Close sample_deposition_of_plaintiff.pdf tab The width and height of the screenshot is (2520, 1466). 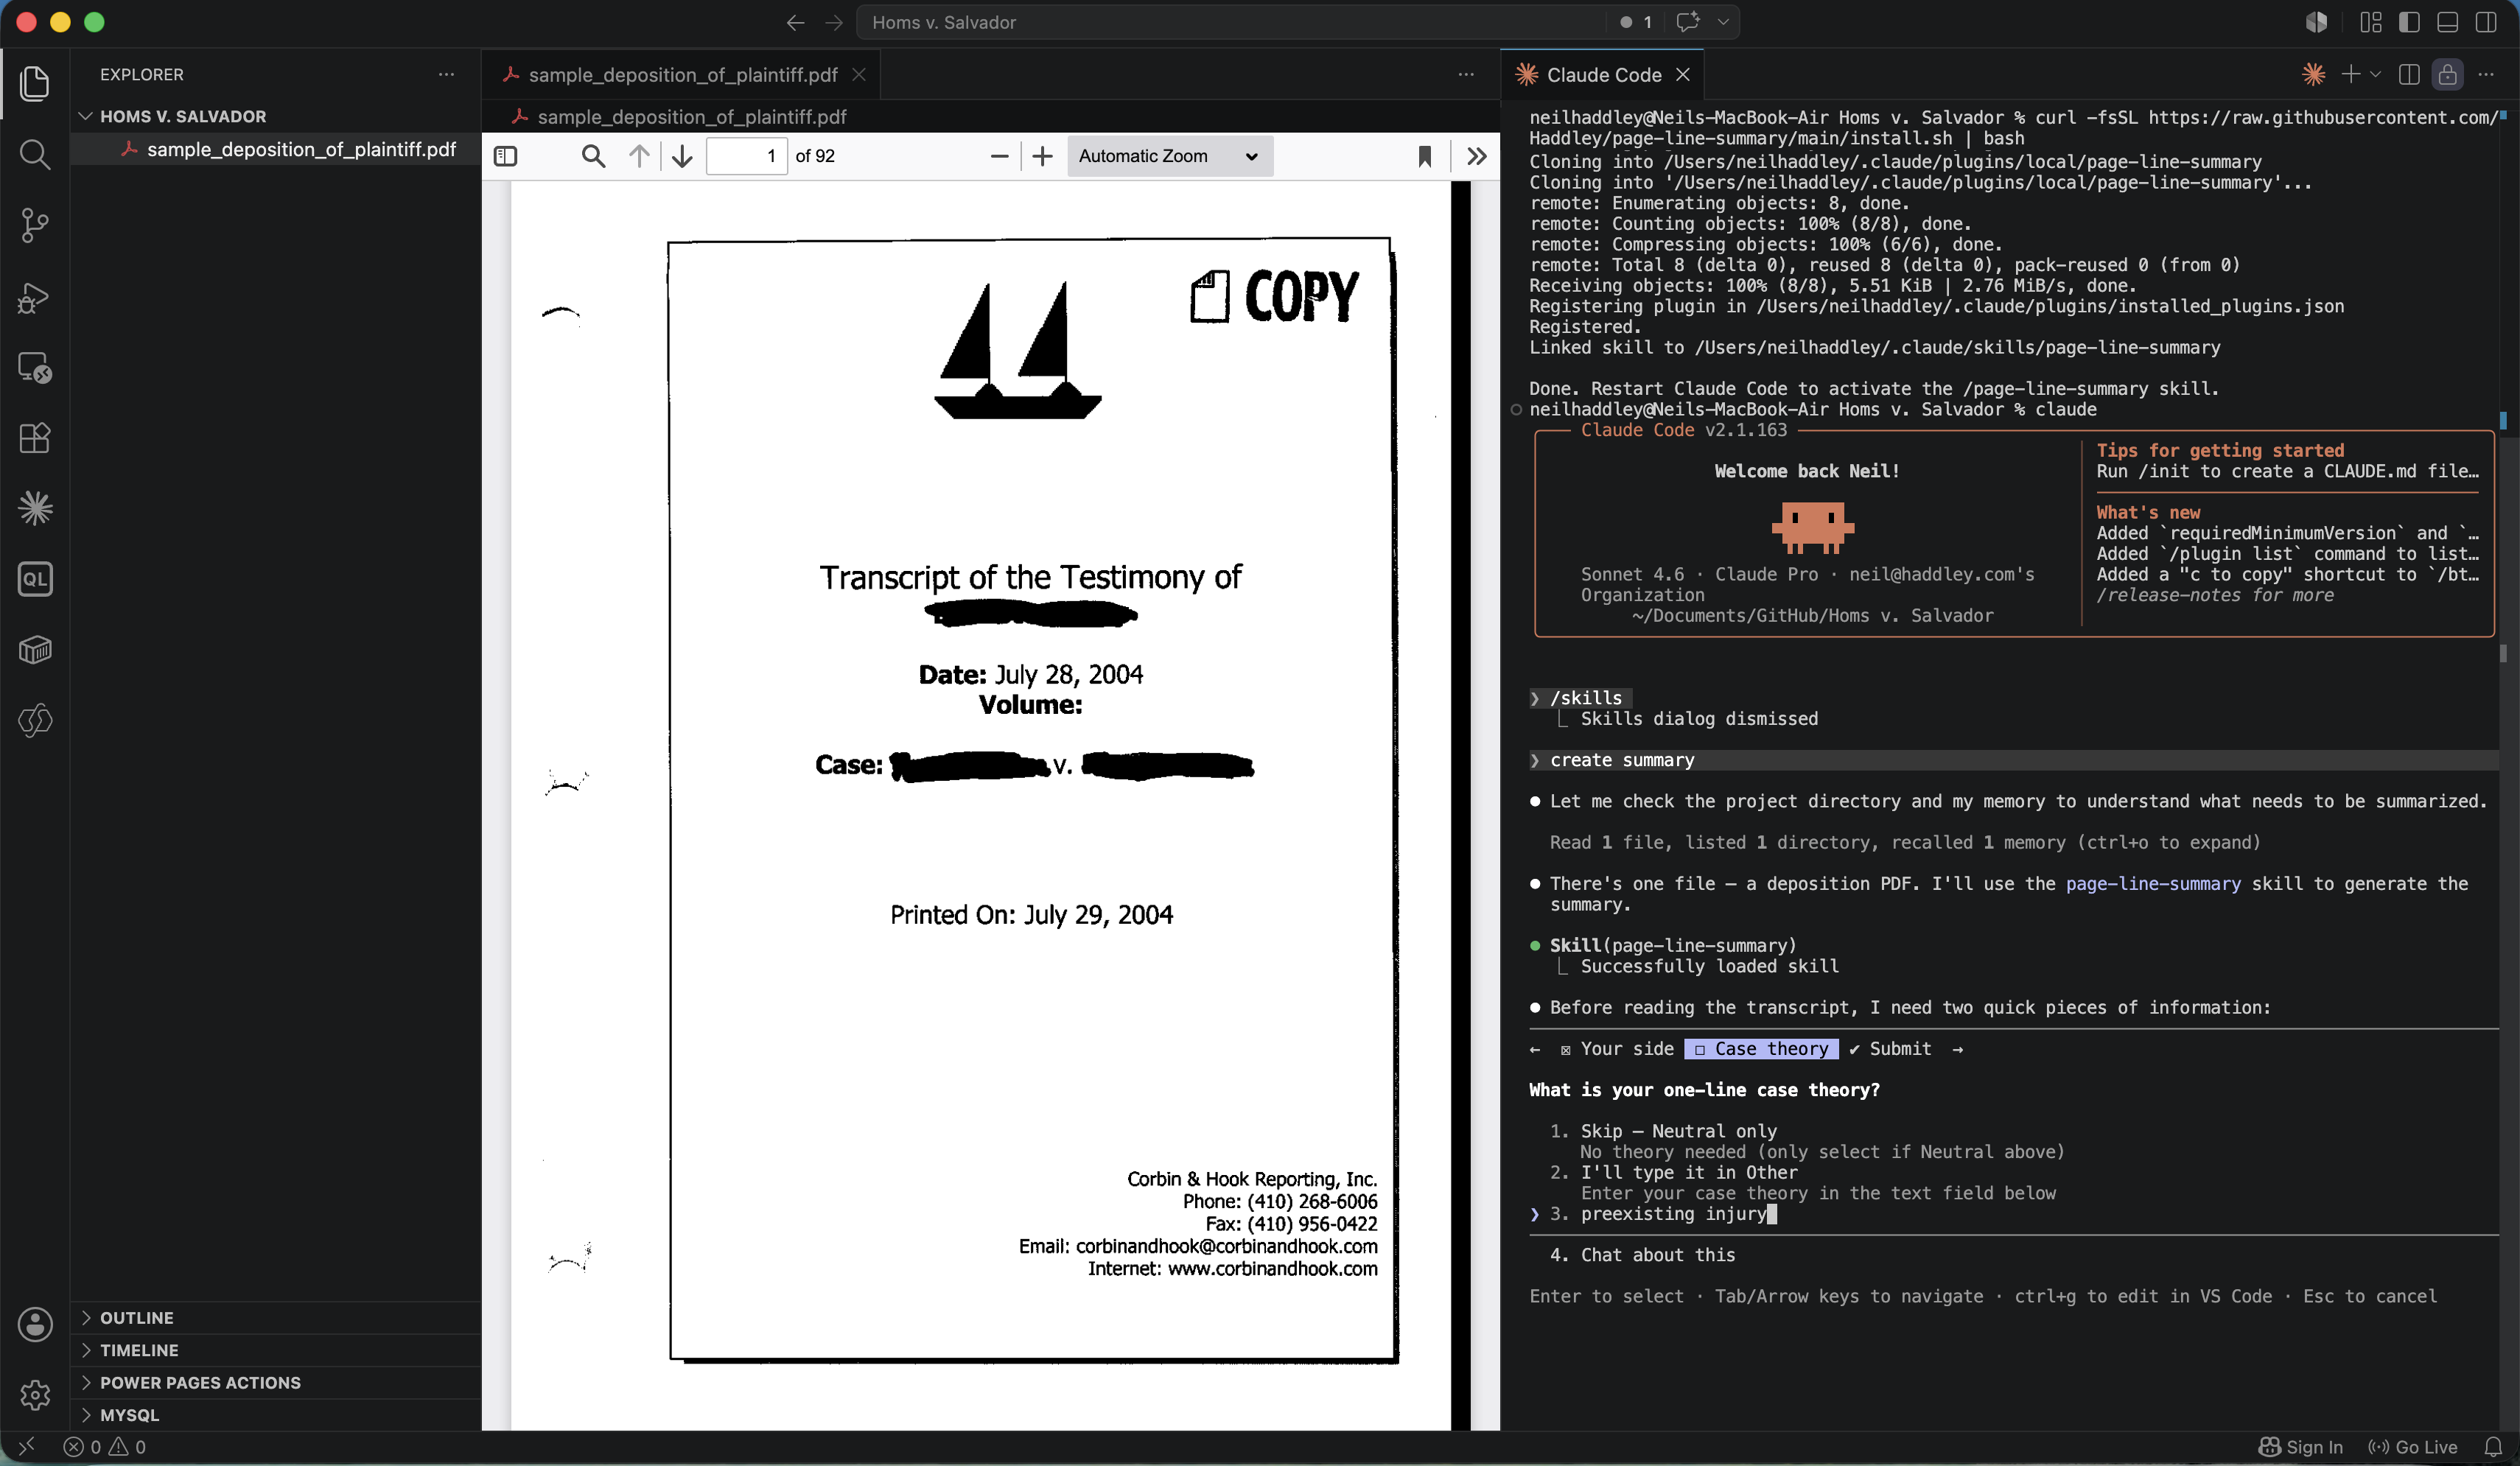[858, 75]
